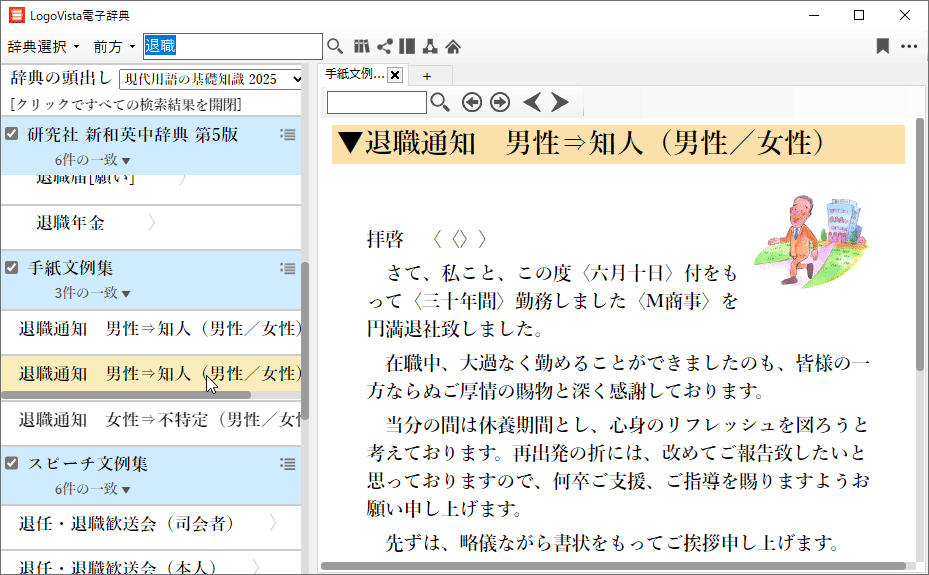Screen dimensions: 929x575
Task: Select 退職通知 女性⇒不特定 result
Action: pos(151,420)
